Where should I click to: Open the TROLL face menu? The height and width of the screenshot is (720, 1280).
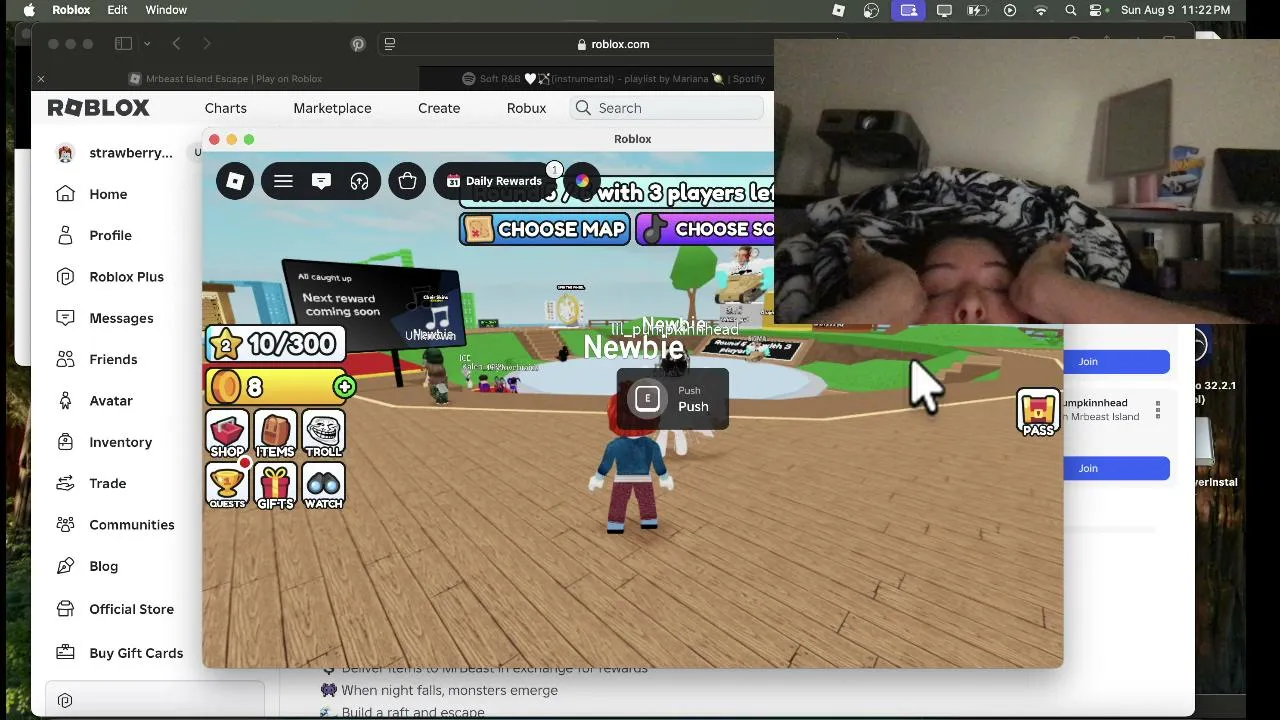point(323,434)
